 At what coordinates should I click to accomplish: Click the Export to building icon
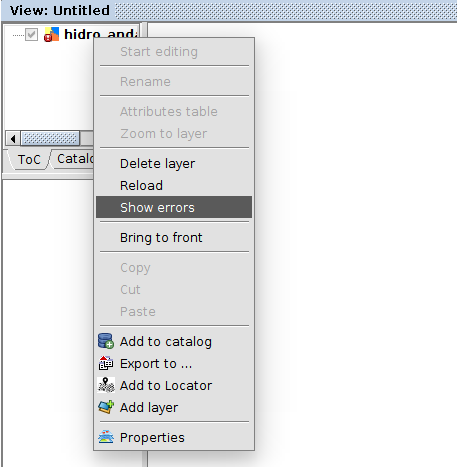click(x=106, y=363)
